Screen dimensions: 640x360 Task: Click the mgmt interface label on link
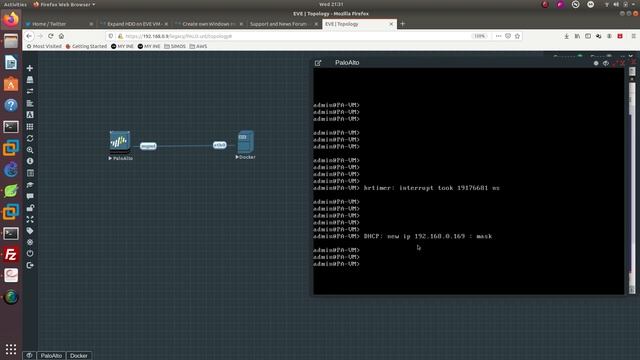click(148, 146)
